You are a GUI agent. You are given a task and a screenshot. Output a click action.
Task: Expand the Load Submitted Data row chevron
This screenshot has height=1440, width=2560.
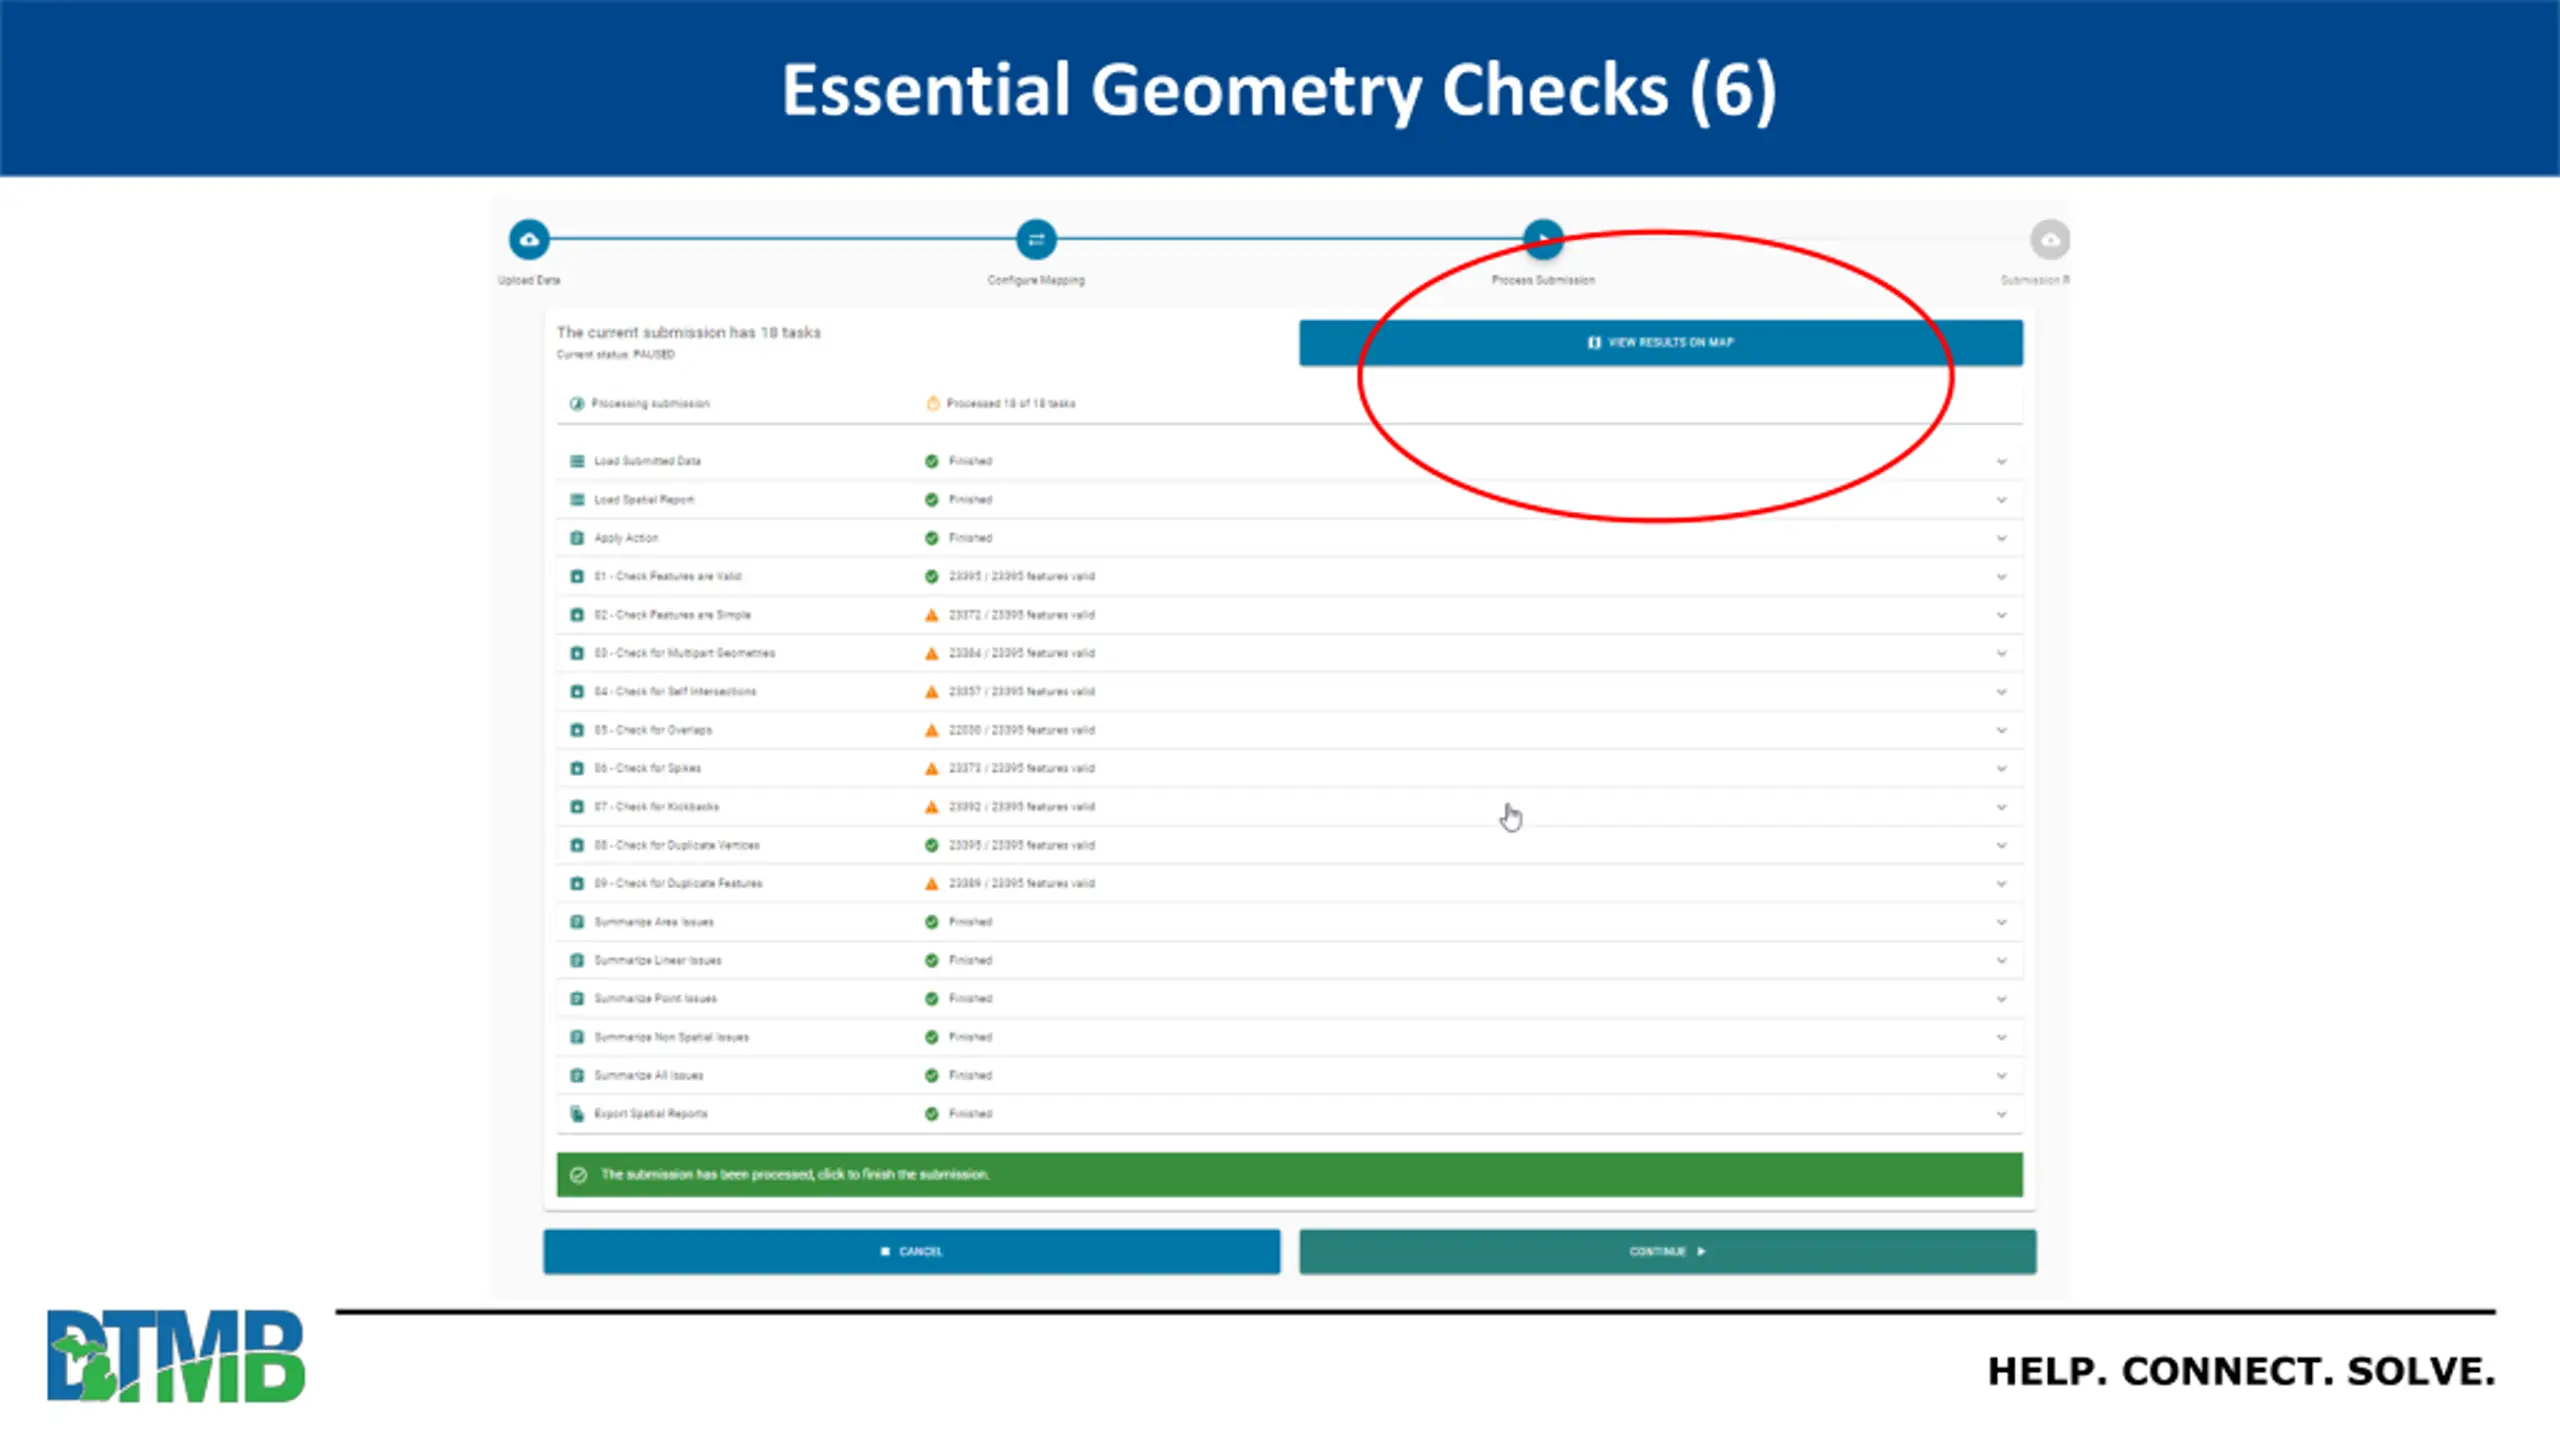[2001, 461]
